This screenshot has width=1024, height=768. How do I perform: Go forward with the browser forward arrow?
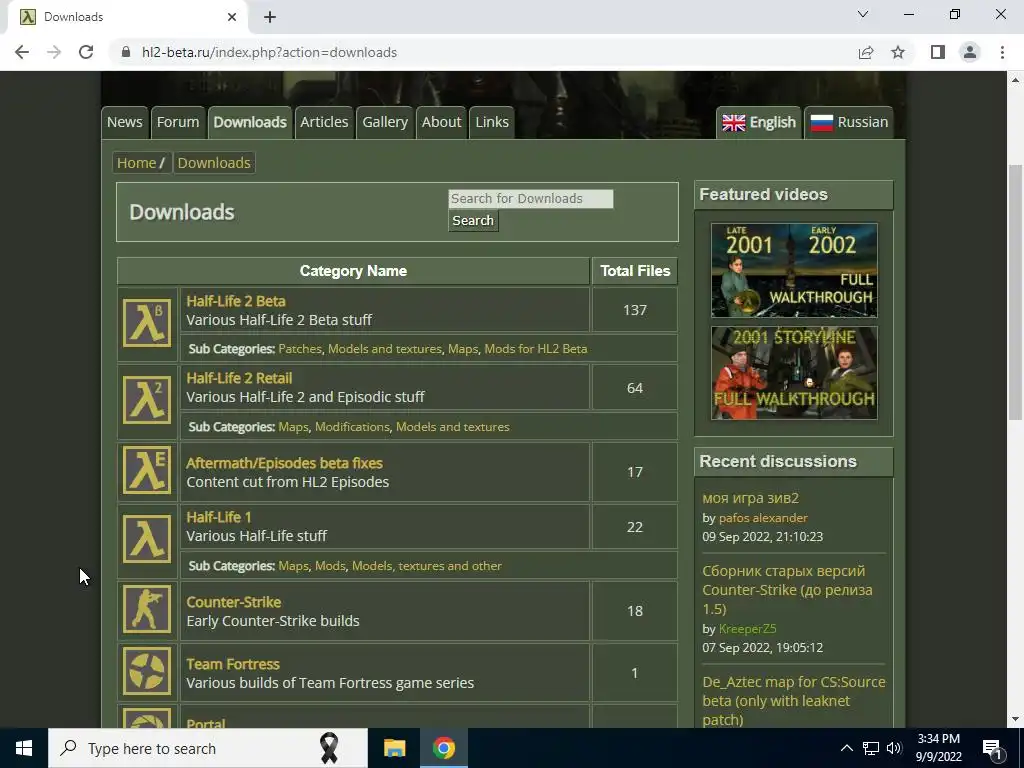[x=54, y=52]
